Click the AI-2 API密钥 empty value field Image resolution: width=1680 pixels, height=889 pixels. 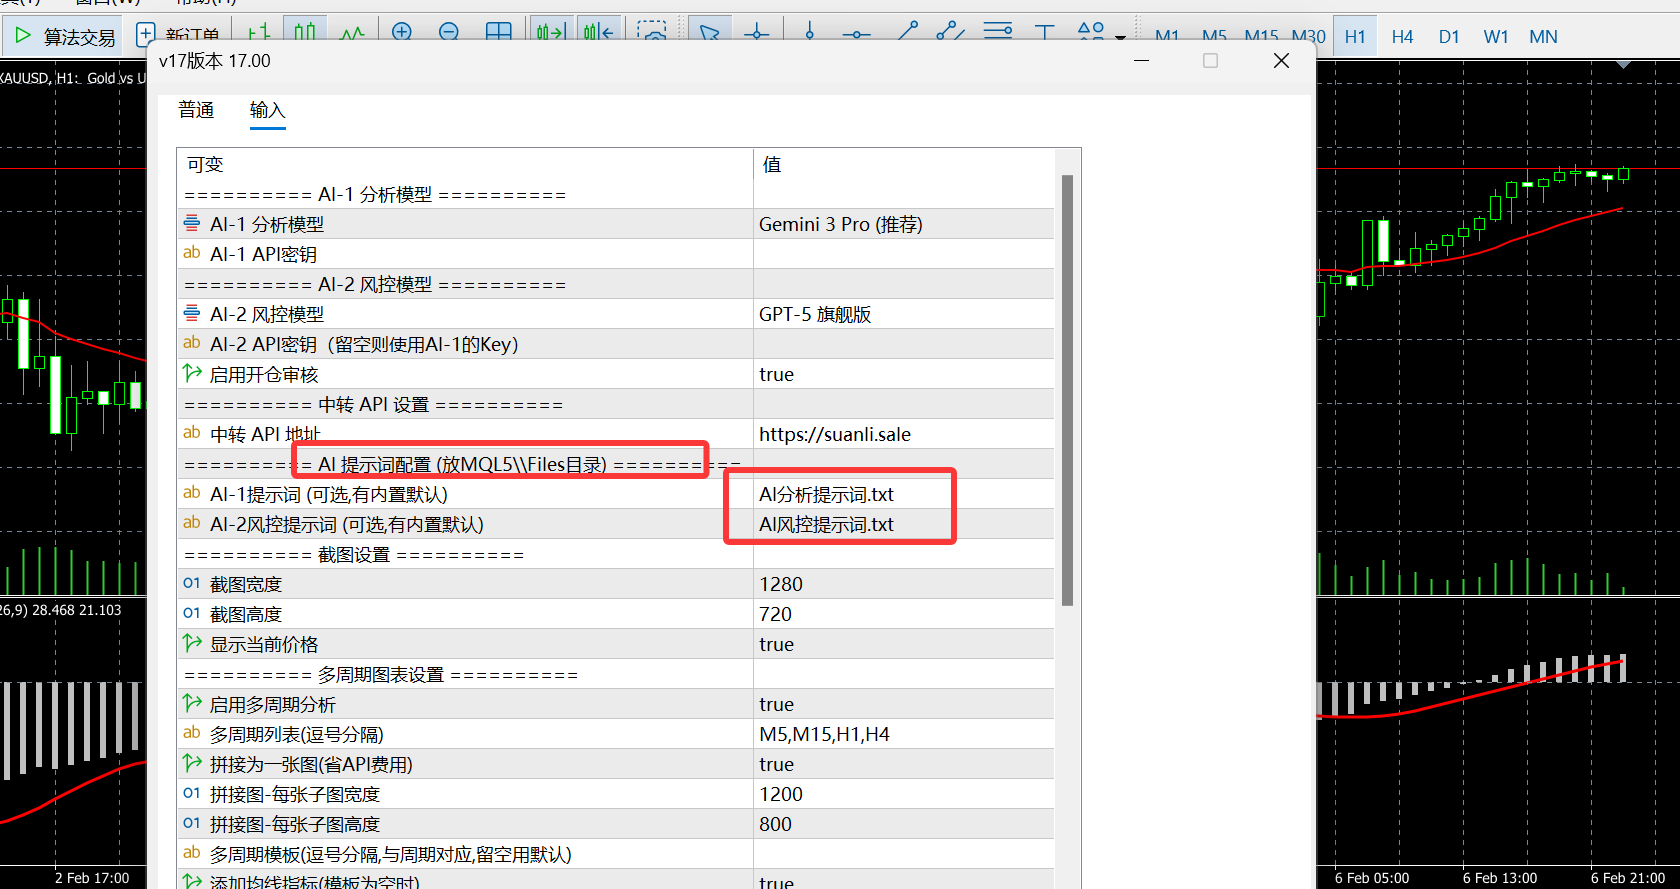(904, 344)
